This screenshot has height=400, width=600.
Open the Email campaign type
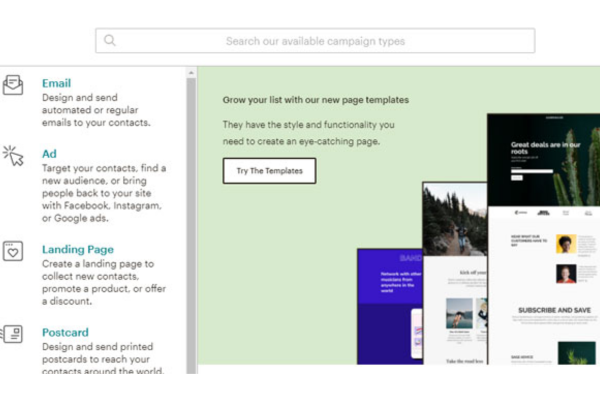tap(56, 83)
